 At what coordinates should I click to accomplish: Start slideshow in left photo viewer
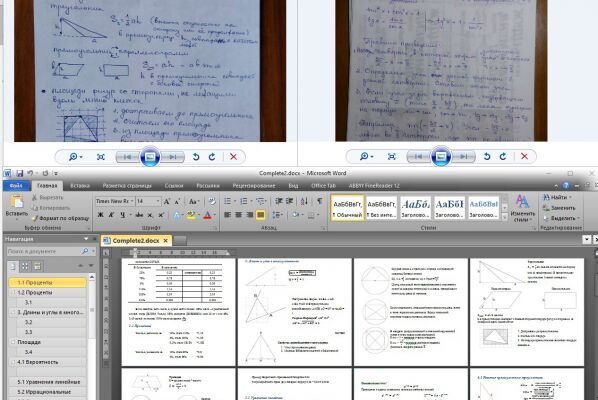[150, 157]
